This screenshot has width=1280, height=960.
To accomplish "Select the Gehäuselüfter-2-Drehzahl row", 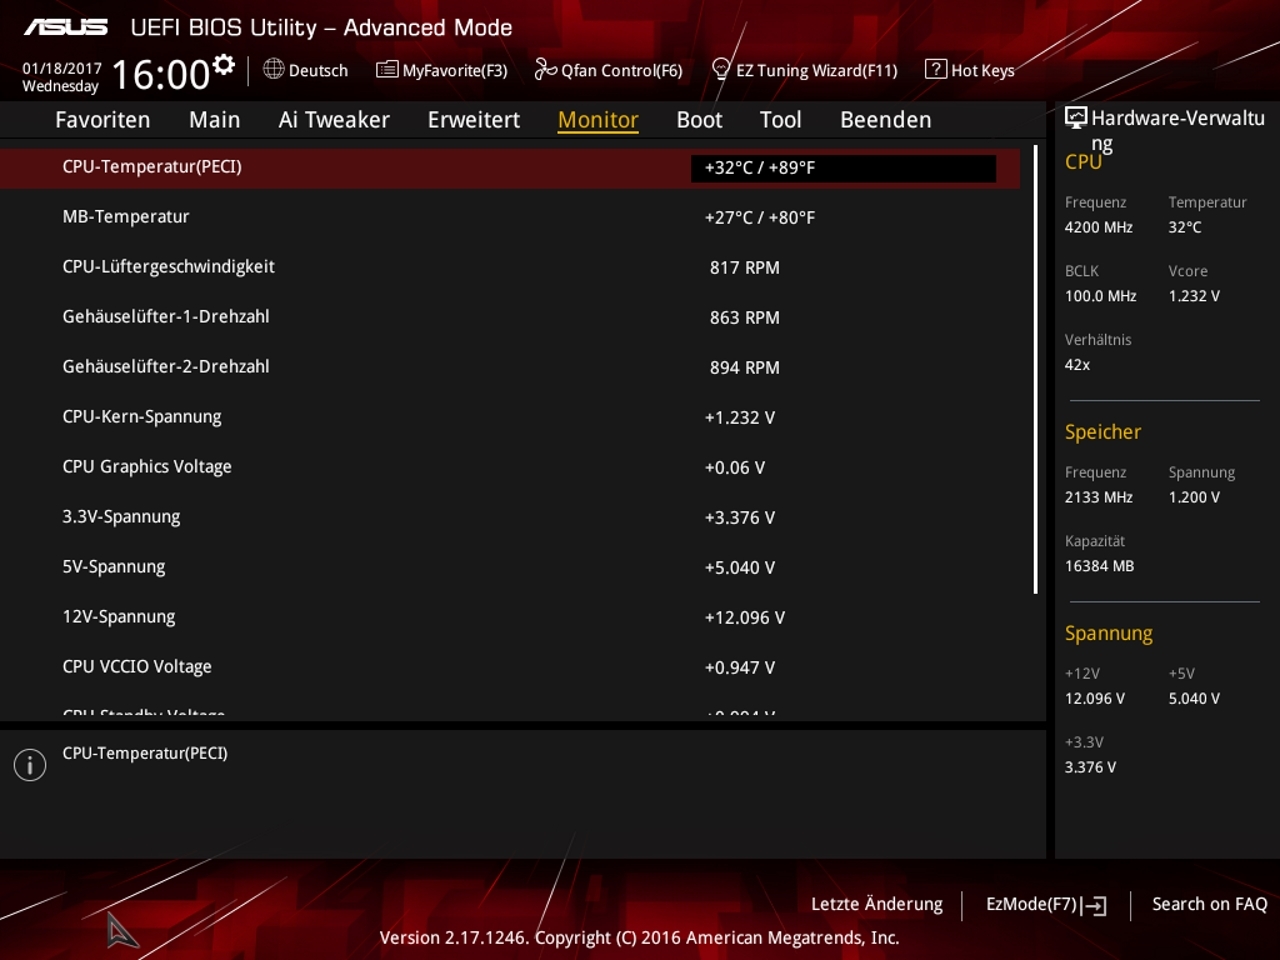I will point(510,367).
